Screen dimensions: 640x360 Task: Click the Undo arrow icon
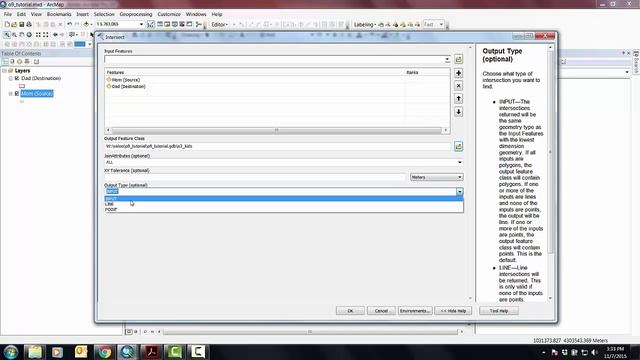point(69,24)
